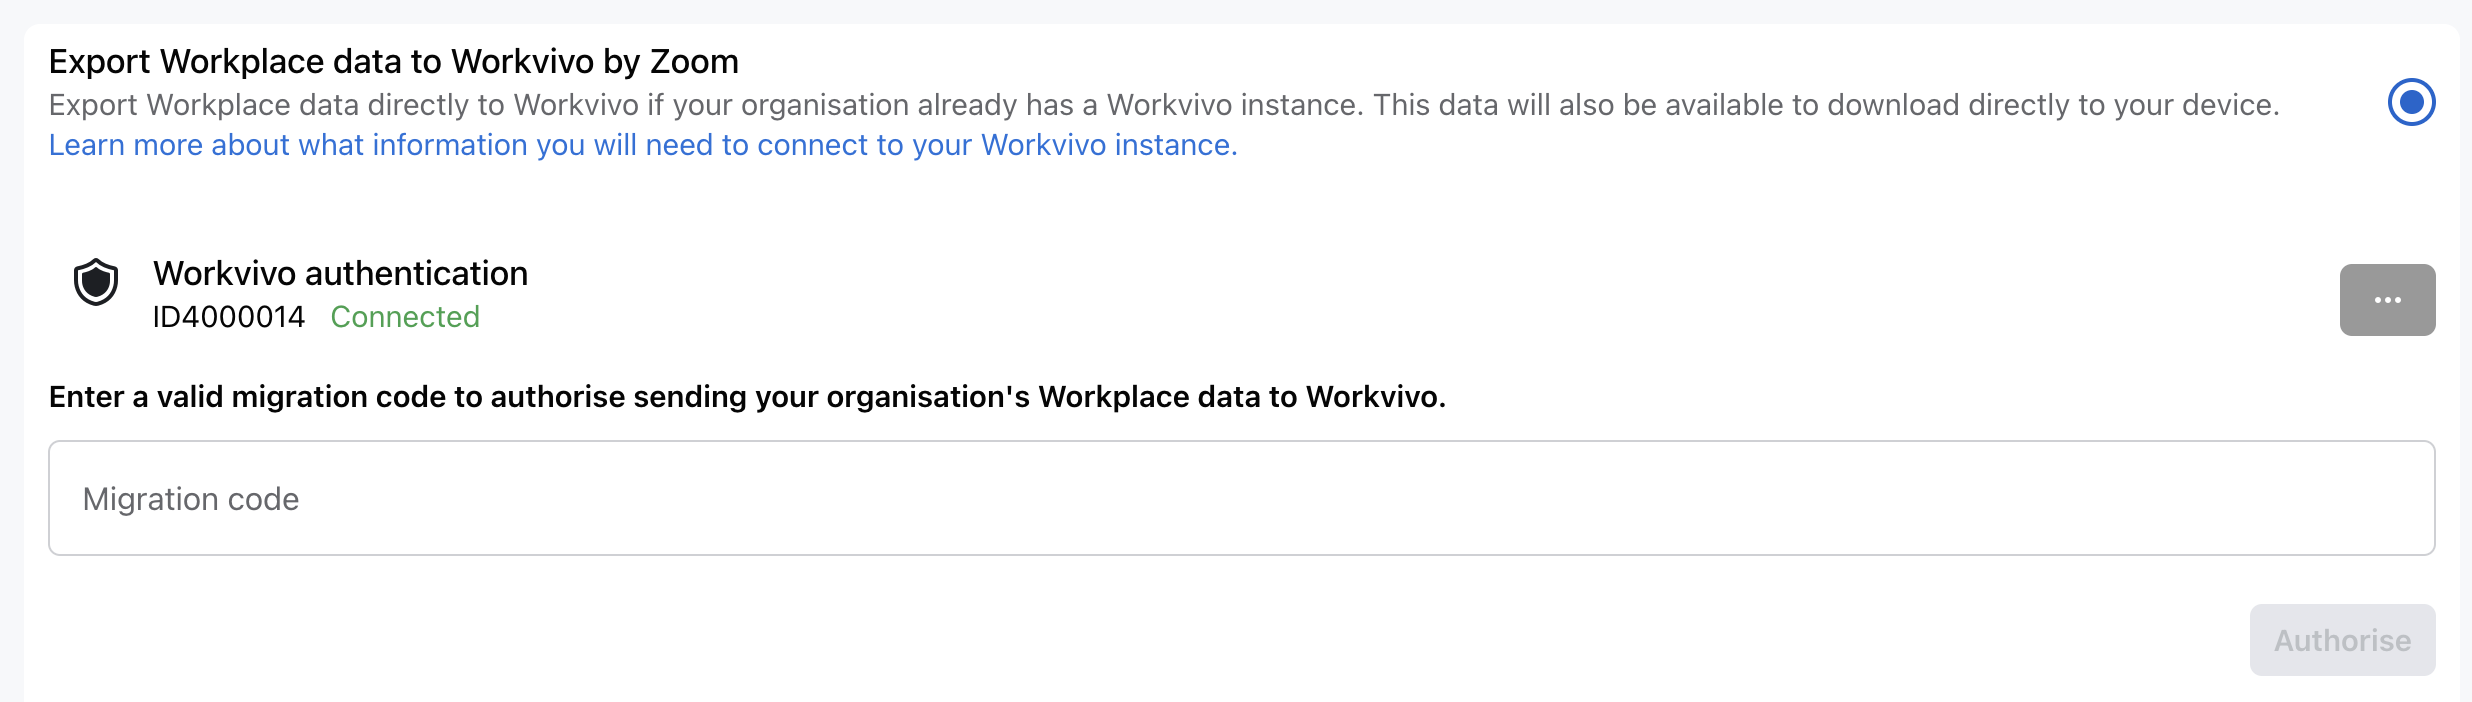Submit using the disabled Authorise button
Screen dimensions: 2472x702
pyautogui.click(x=2342, y=640)
